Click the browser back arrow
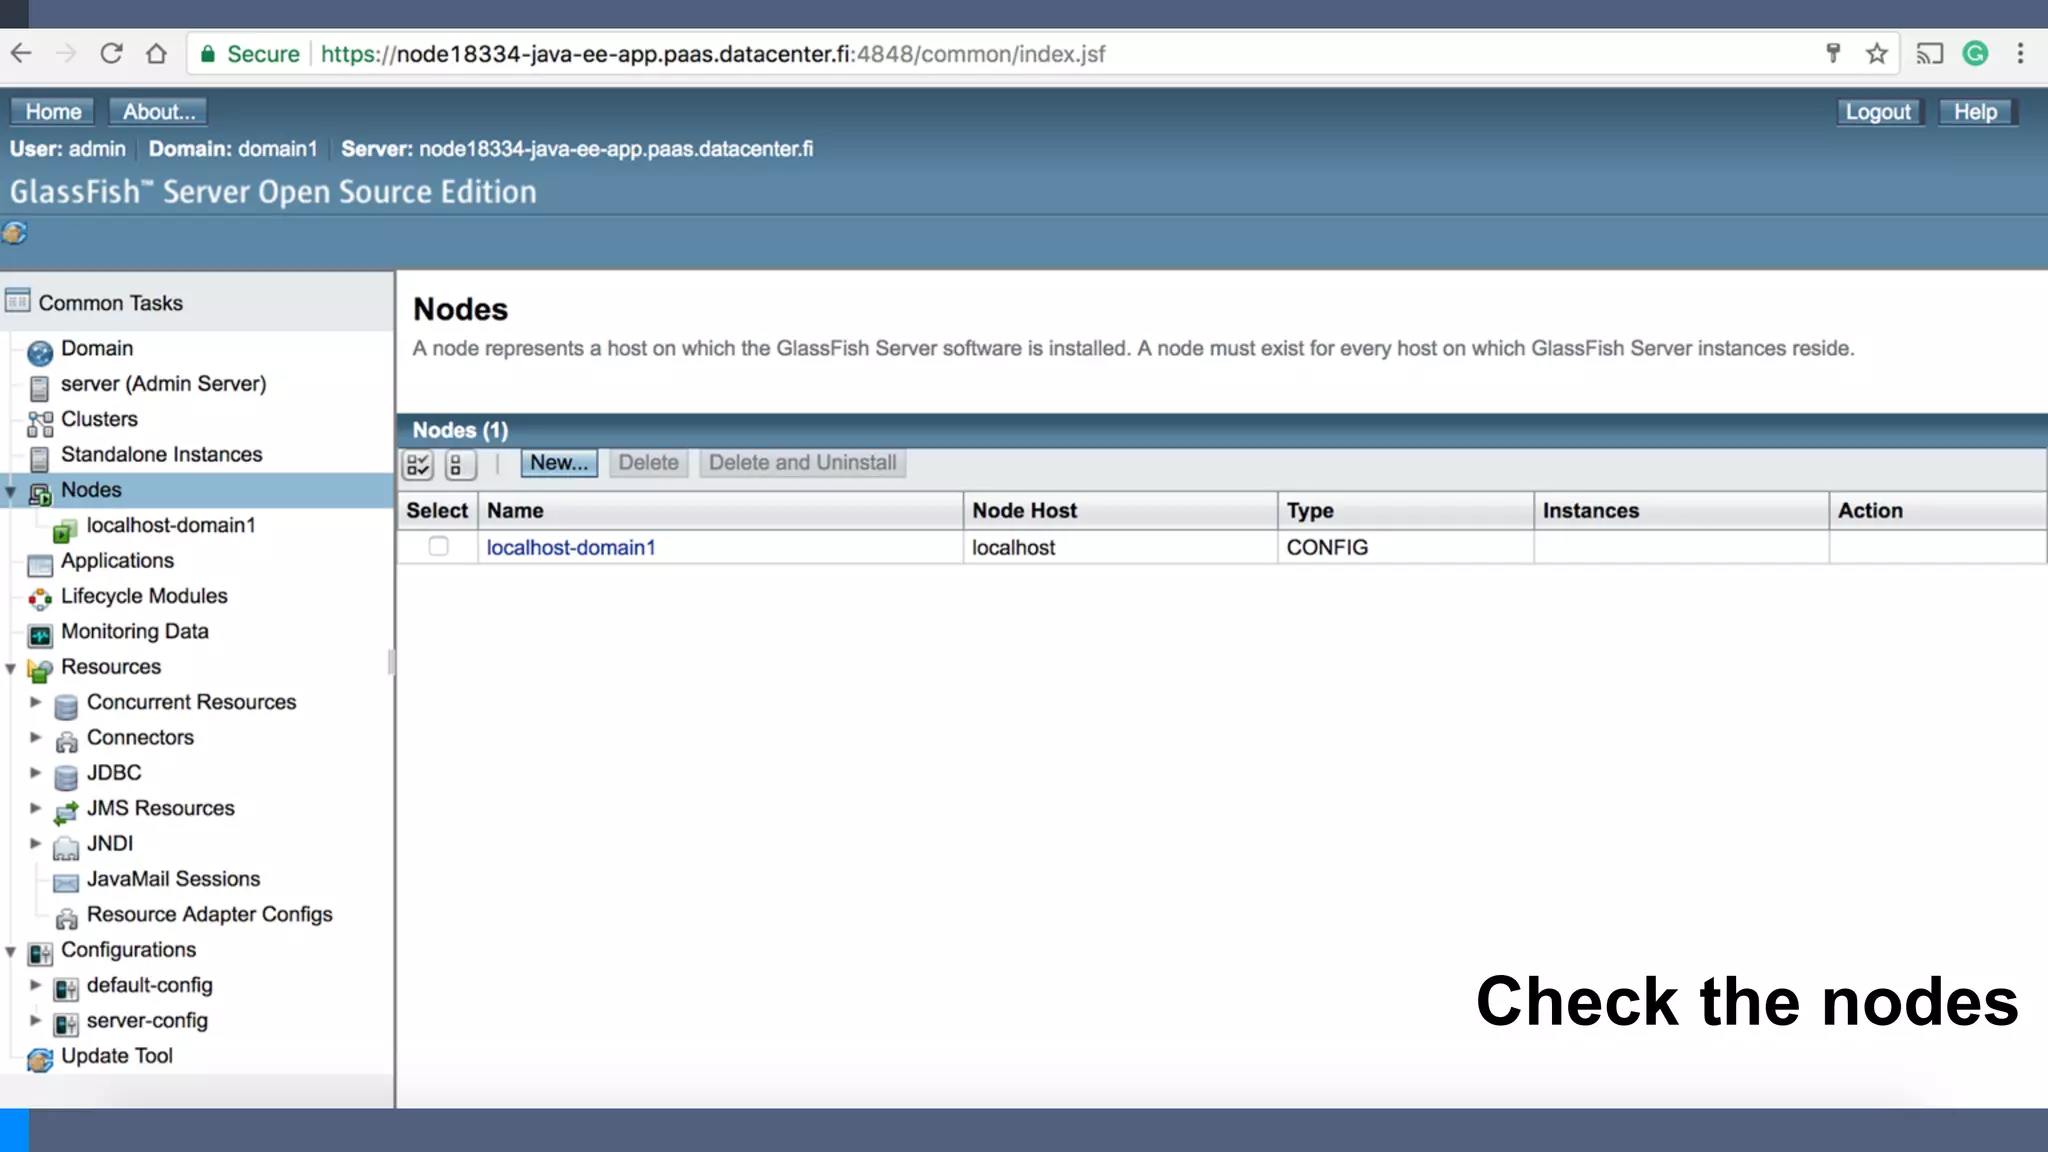This screenshot has width=2048, height=1152. [x=22, y=54]
